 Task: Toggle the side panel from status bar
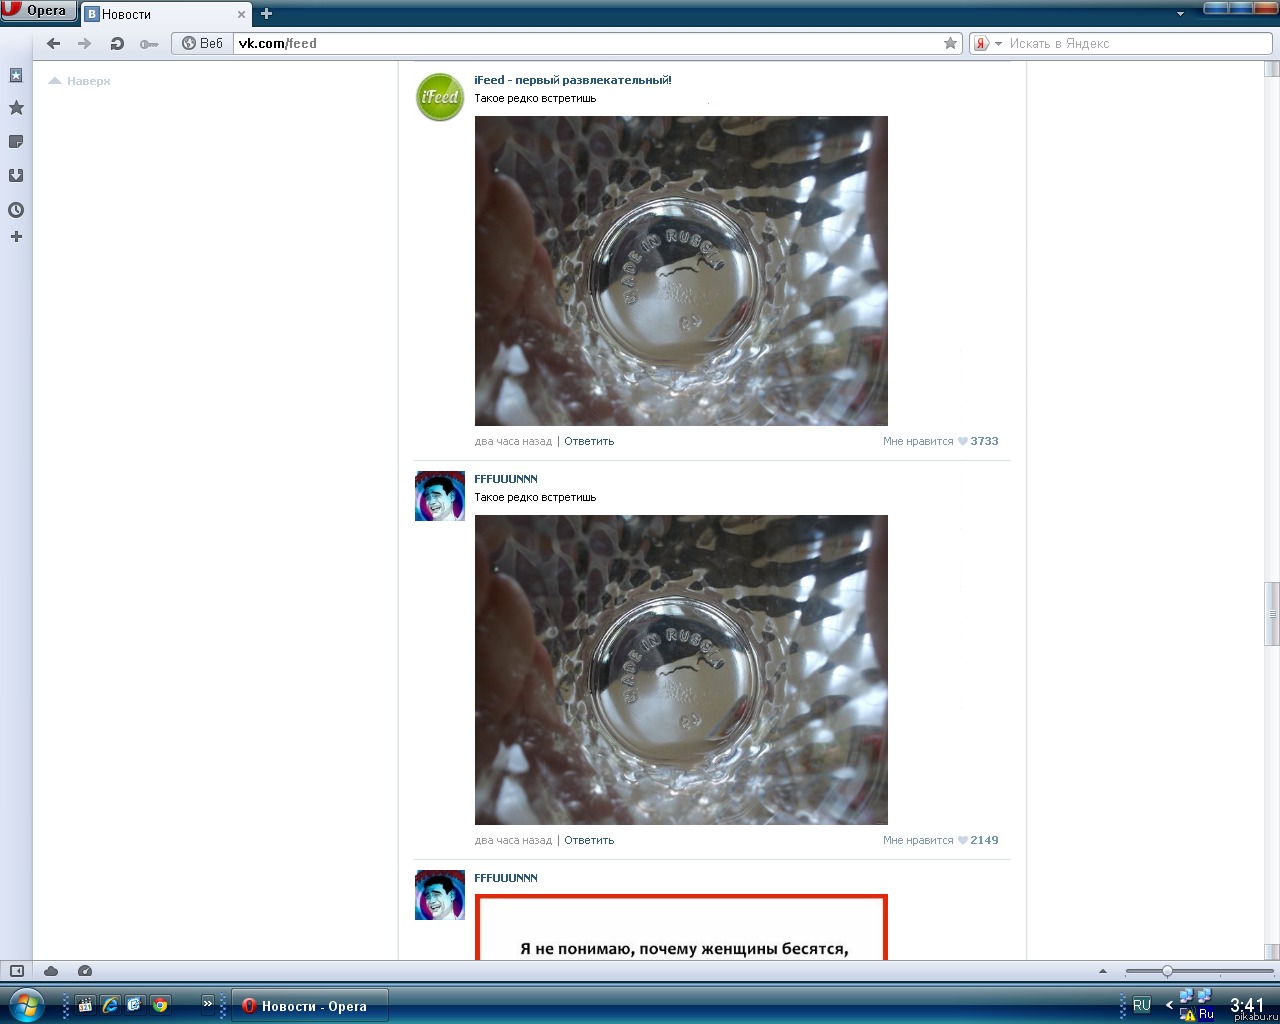(x=17, y=971)
